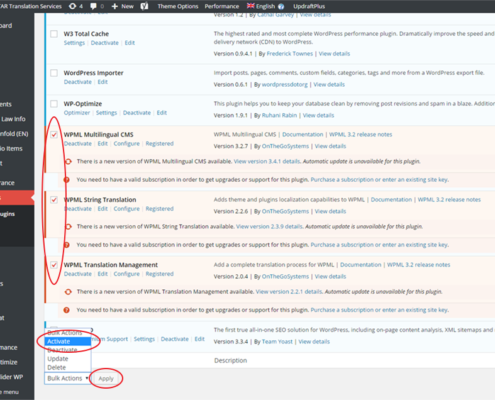
Task: View version 3.4.1 details link
Action: coord(267,161)
